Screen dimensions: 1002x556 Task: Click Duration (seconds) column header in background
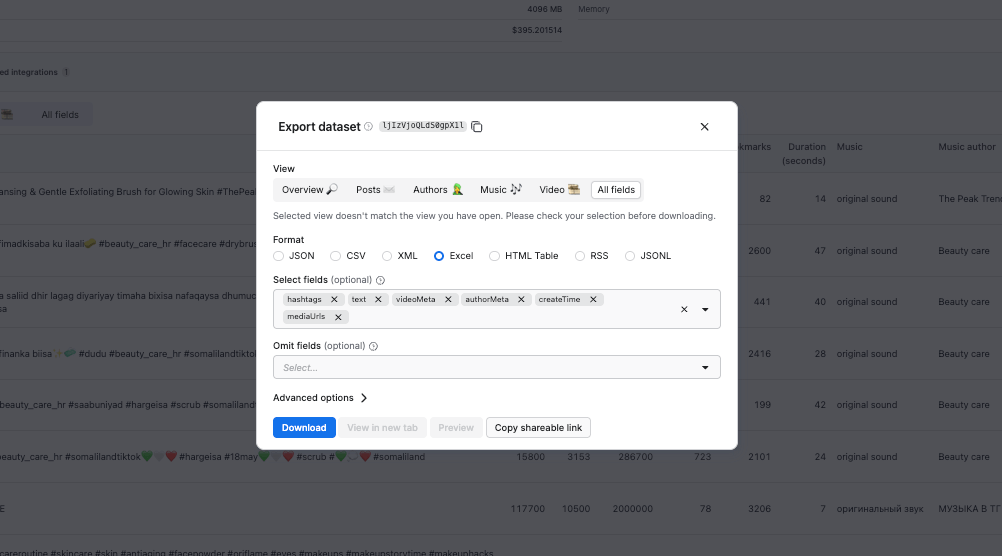[804, 153]
